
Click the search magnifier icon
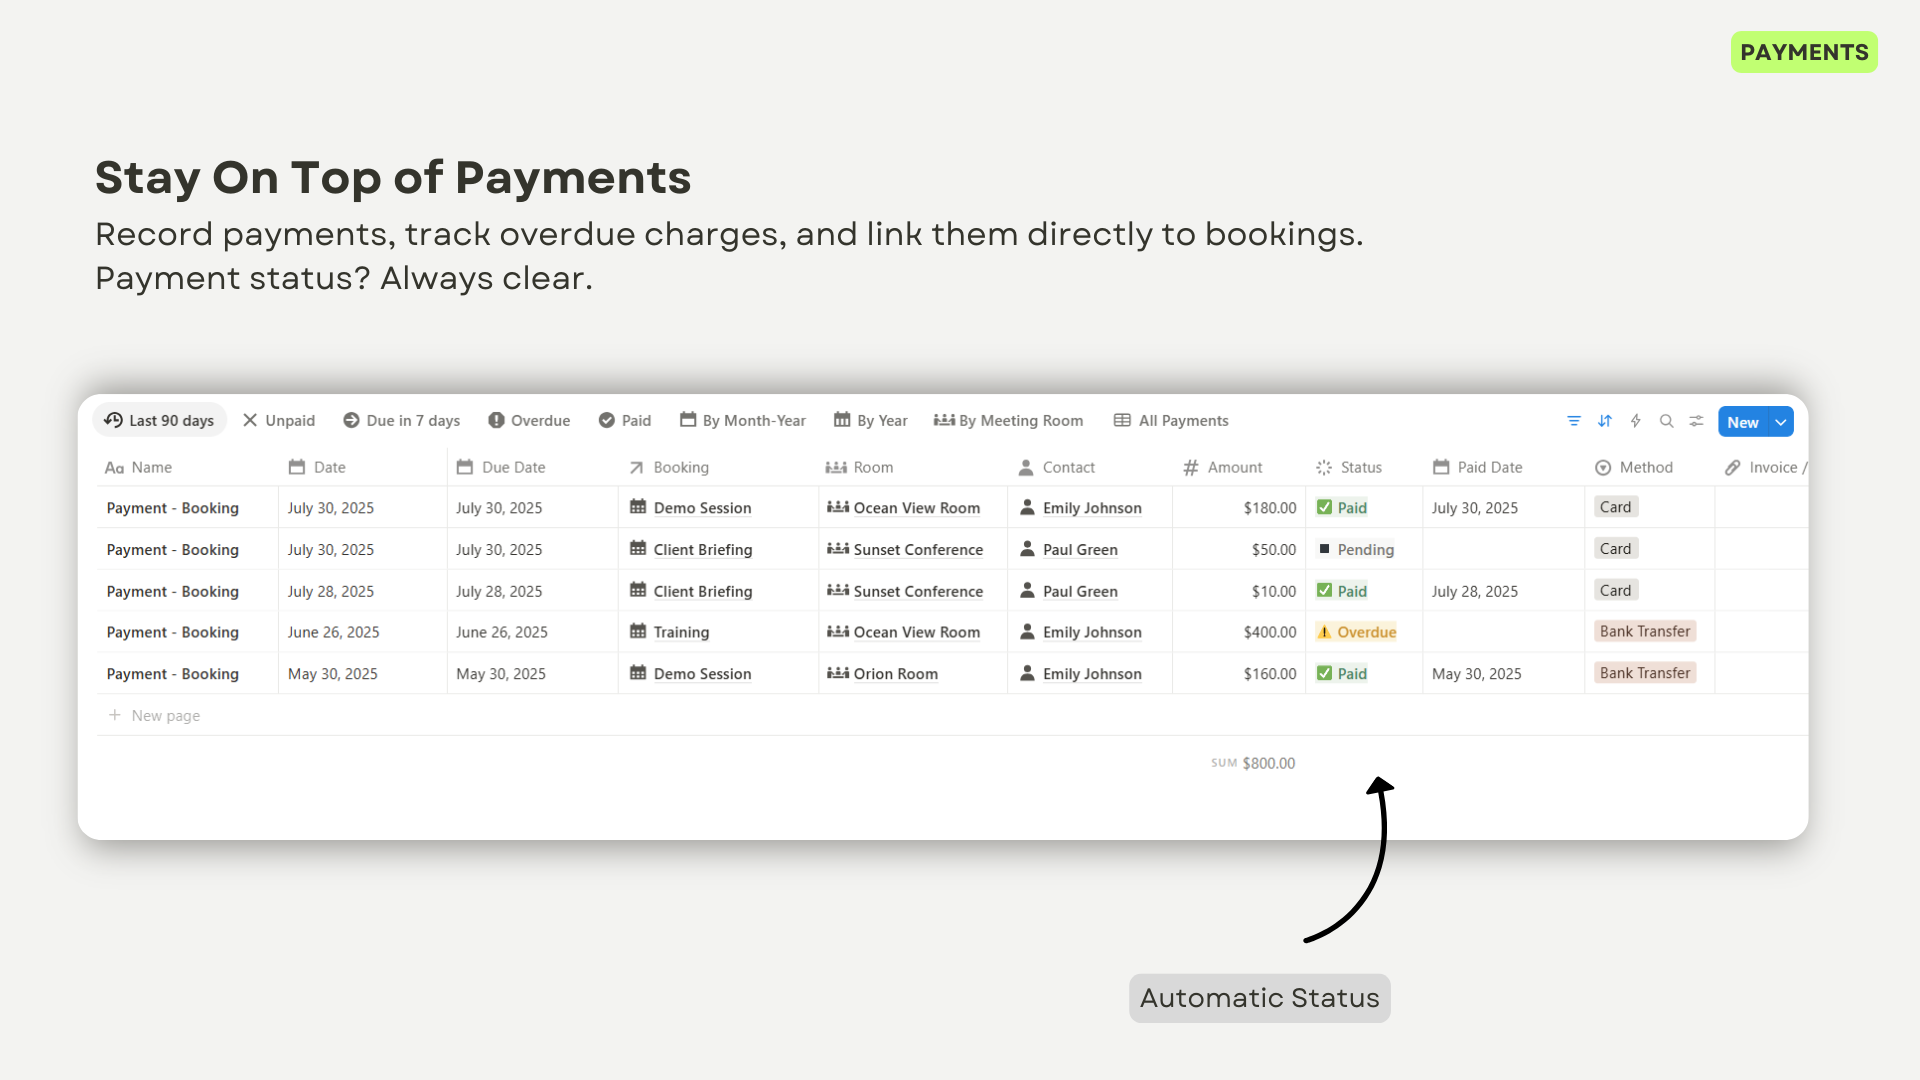pos(1666,421)
